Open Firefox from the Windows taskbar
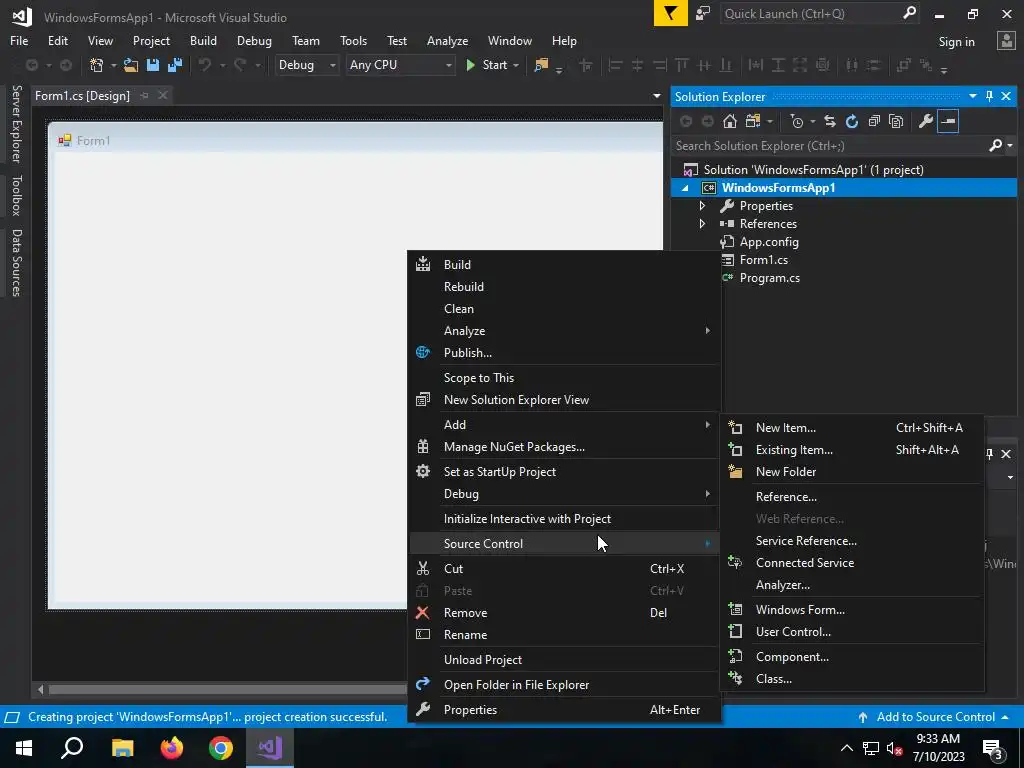The image size is (1024, 768). click(x=172, y=747)
